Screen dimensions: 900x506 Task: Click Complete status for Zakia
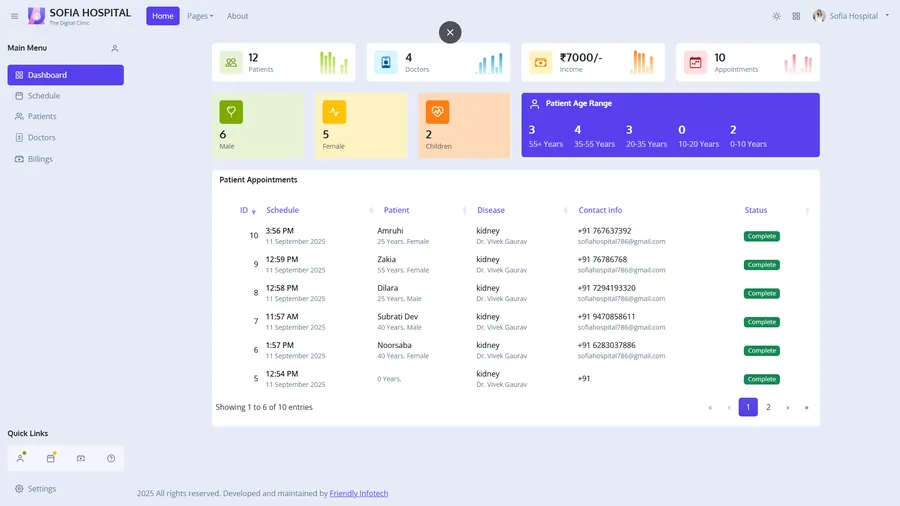(762, 265)
